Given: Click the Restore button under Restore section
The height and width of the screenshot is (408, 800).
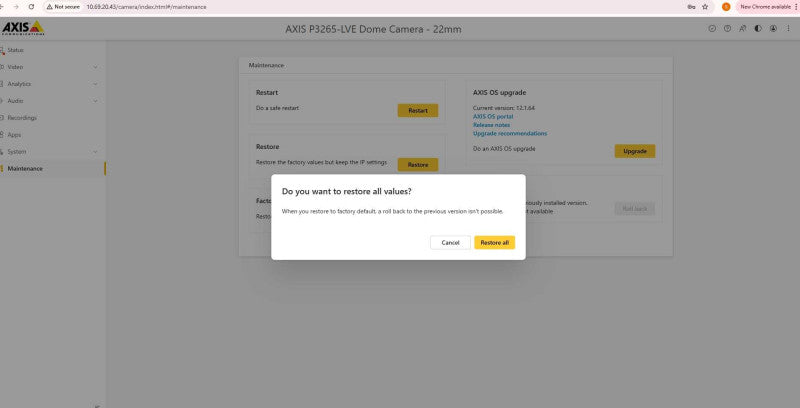Looking at the screenshot, I should pos(418,165).
